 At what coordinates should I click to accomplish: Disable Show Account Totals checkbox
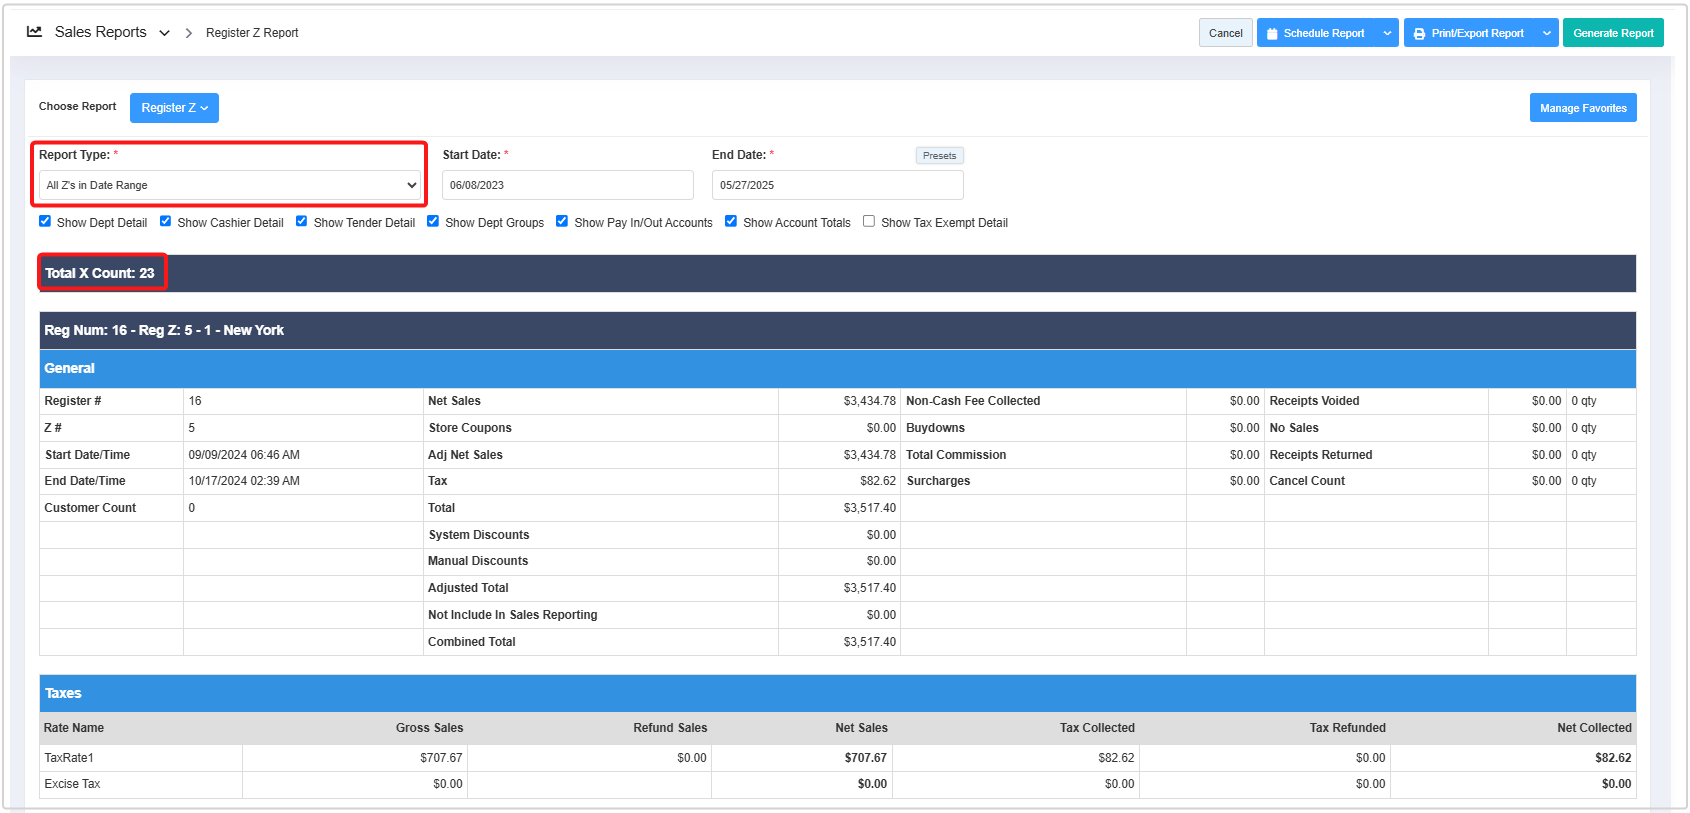[x=731, y=222]
